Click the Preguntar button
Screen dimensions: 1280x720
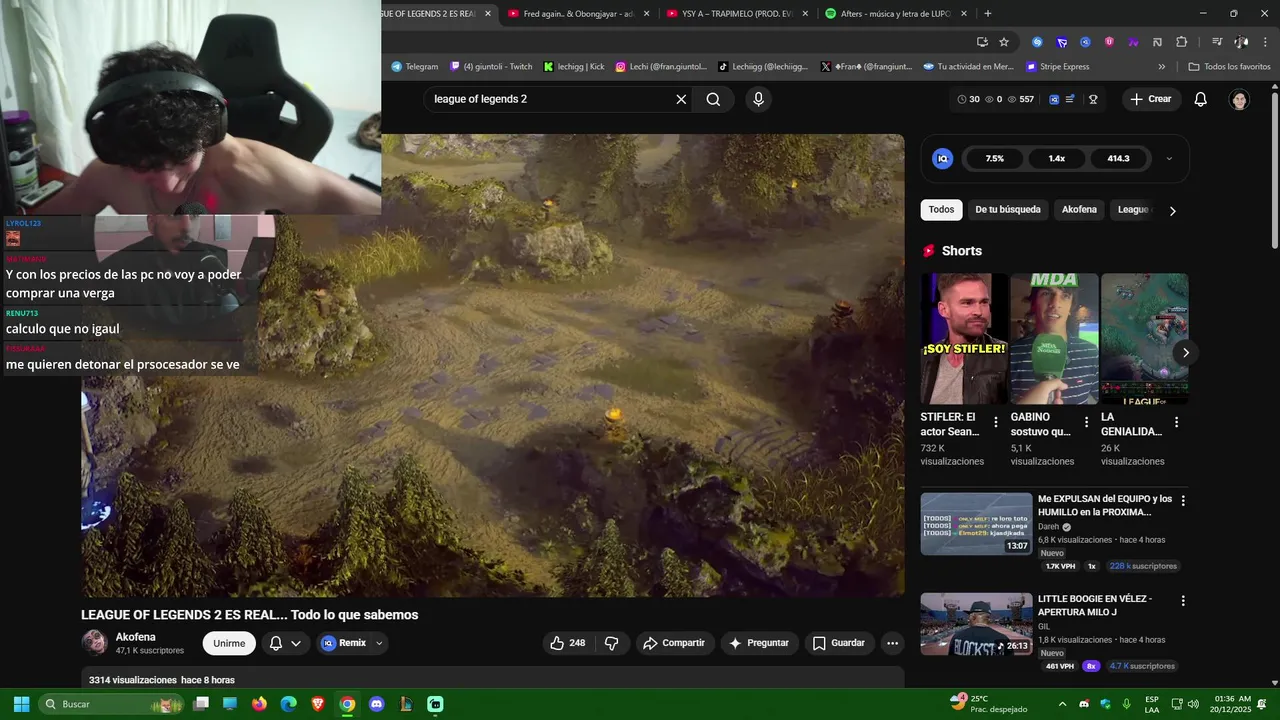pos(759,643)
